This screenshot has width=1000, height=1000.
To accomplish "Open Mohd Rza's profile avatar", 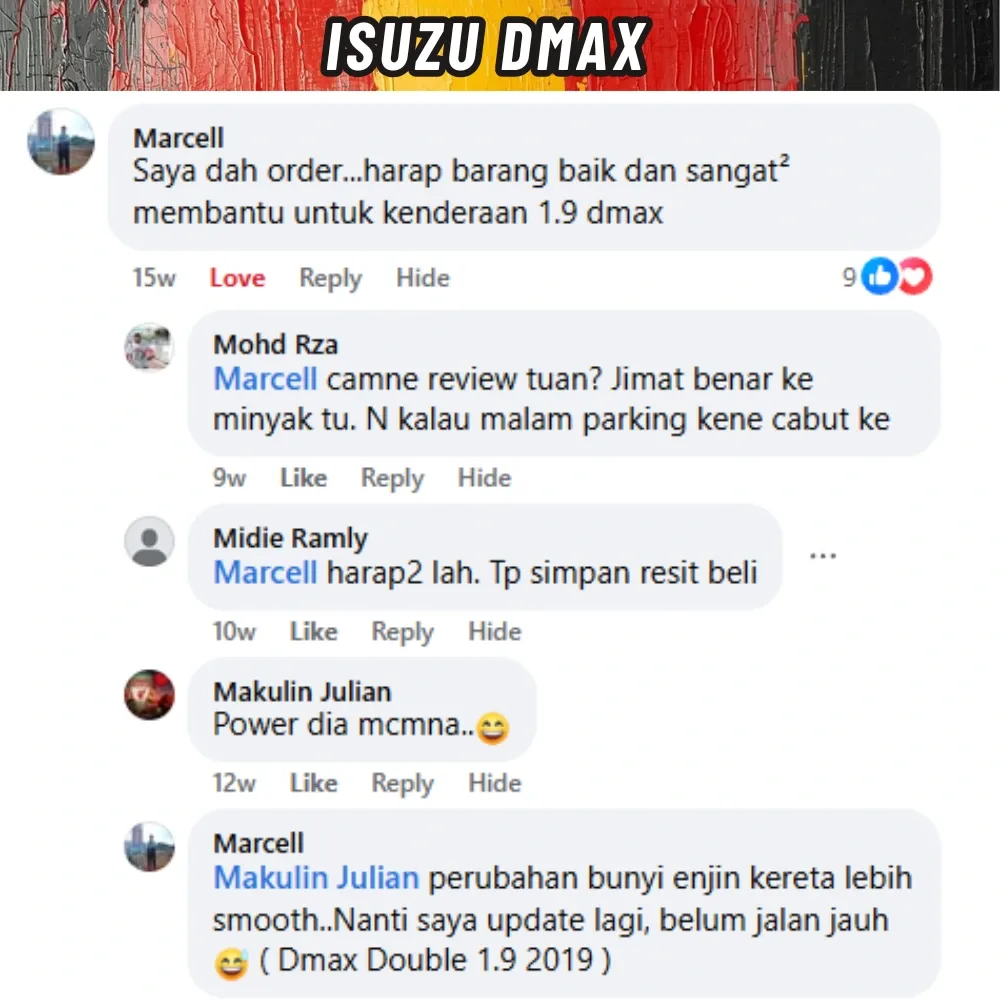I will [x=149, y=347].
